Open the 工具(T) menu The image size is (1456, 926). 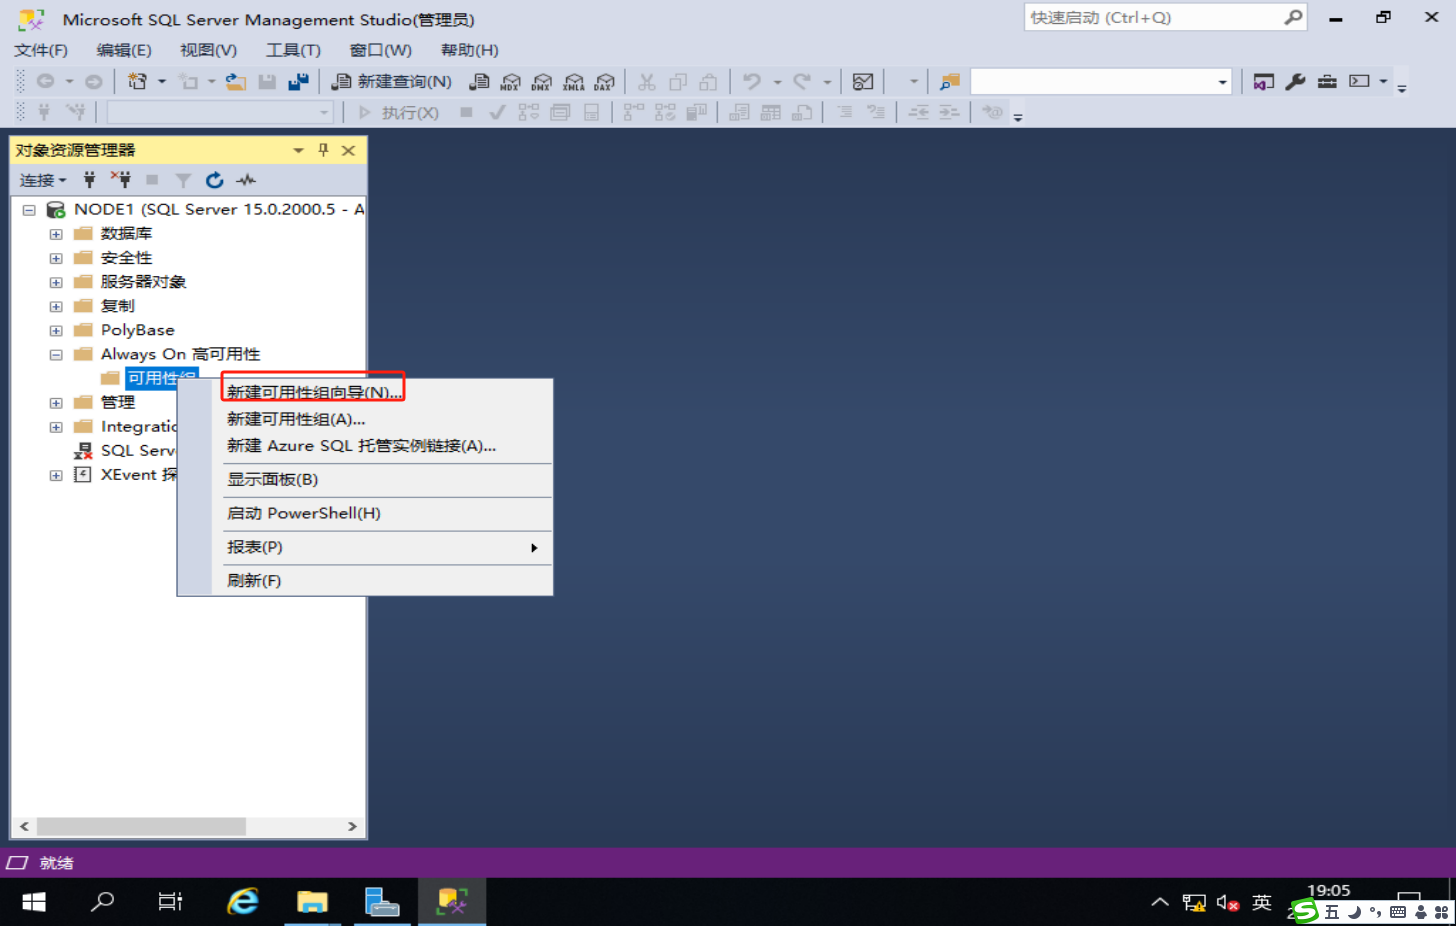(x=293, y=50)
